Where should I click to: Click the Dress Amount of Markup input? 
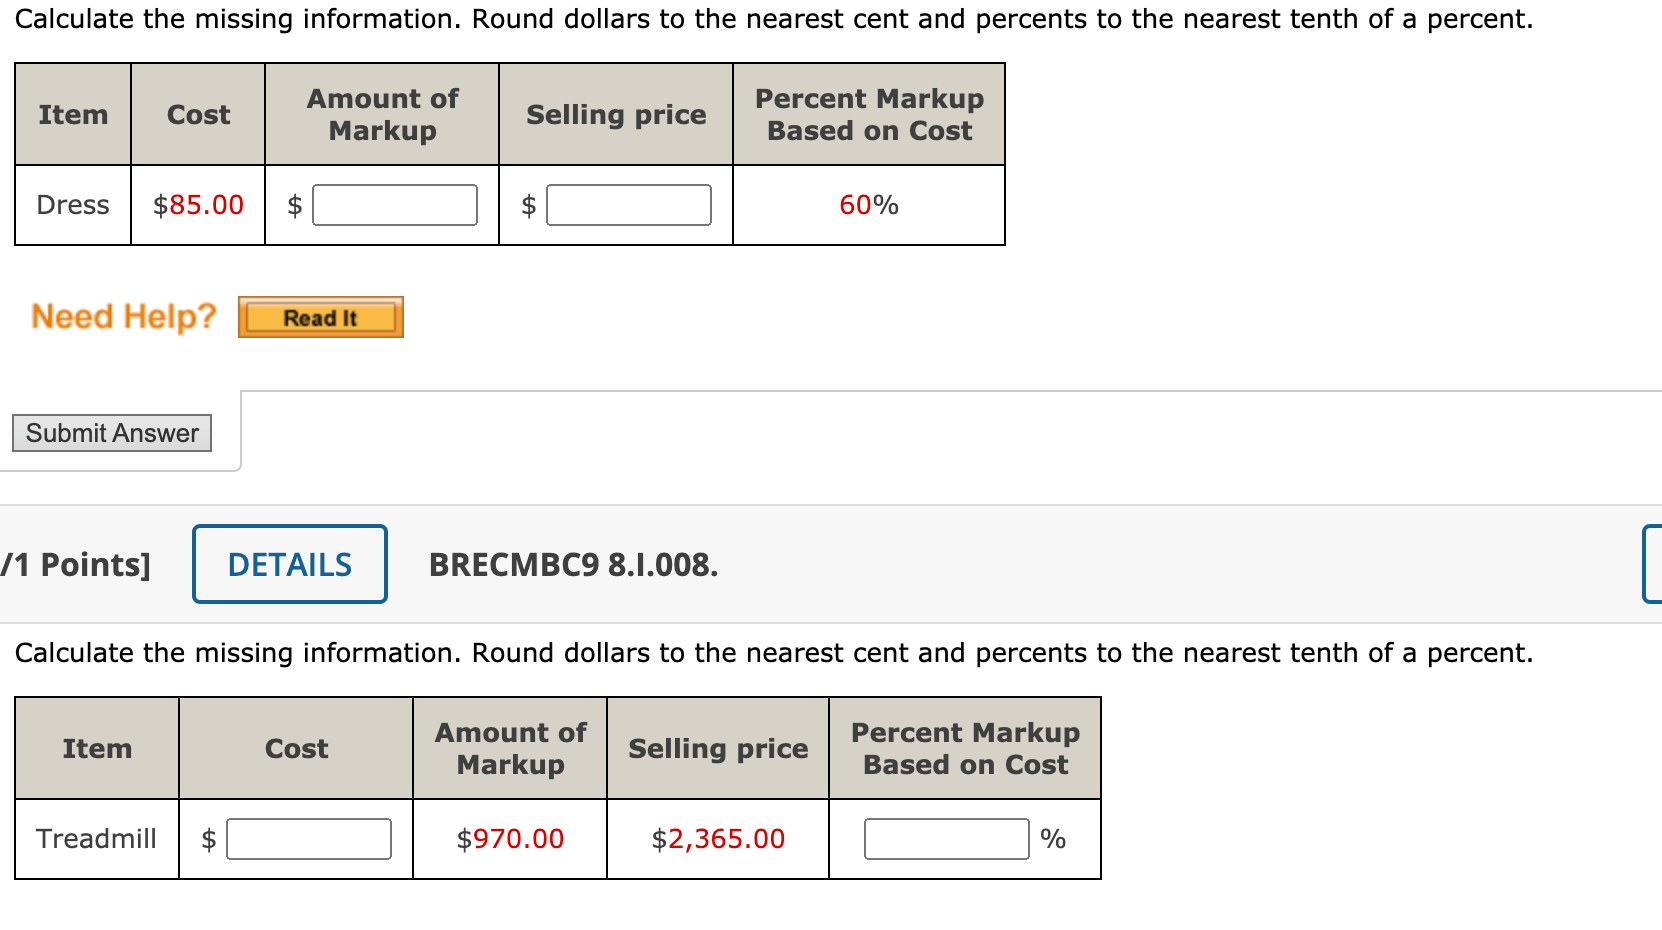[x=395, y=205]
